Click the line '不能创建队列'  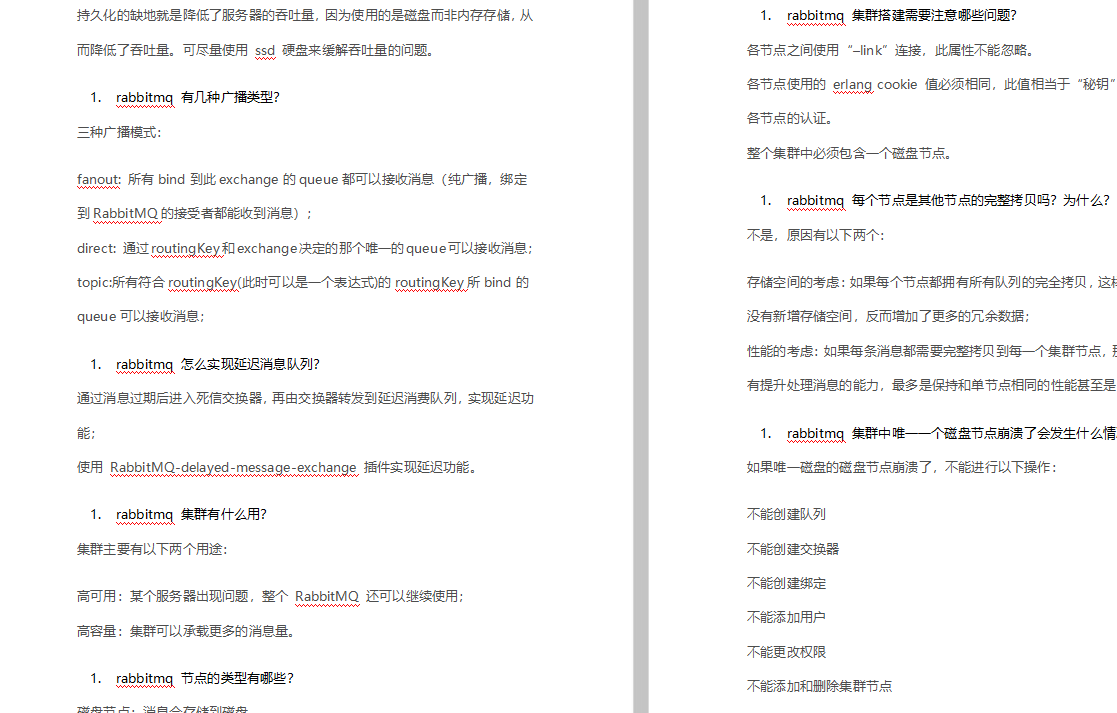(786, 514)
